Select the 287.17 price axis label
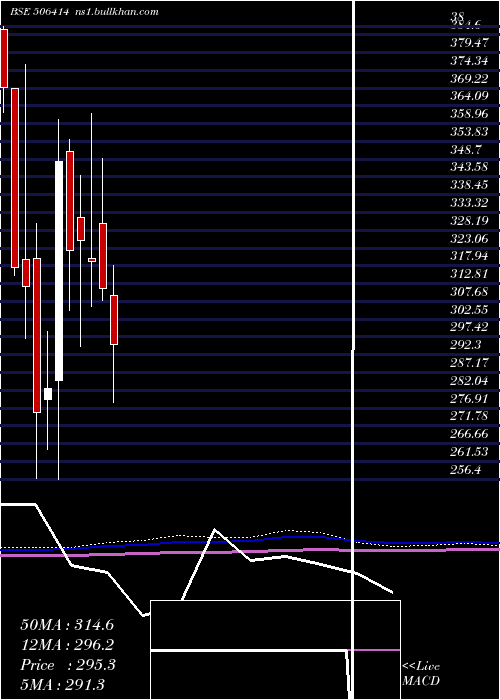Image resolution: width=500 pixels, height=700 pixels. click(x=469, y=363)
